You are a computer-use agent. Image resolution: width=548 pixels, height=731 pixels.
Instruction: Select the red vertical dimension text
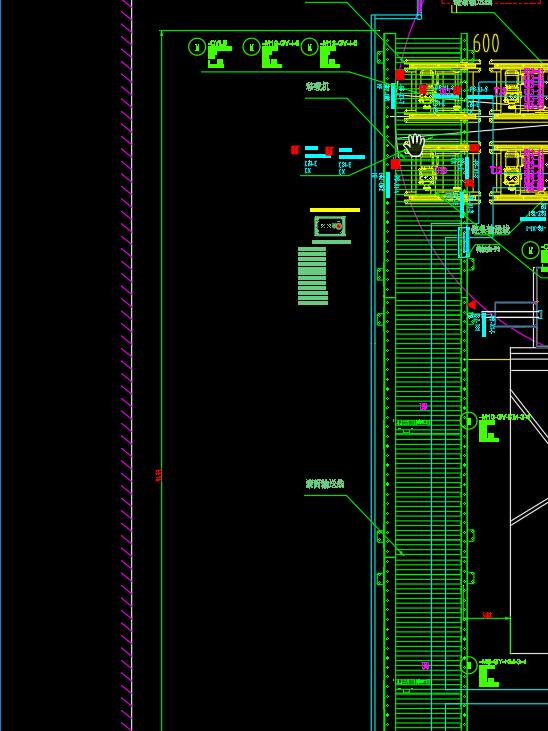pyautogui.click(x=158, y=476)
